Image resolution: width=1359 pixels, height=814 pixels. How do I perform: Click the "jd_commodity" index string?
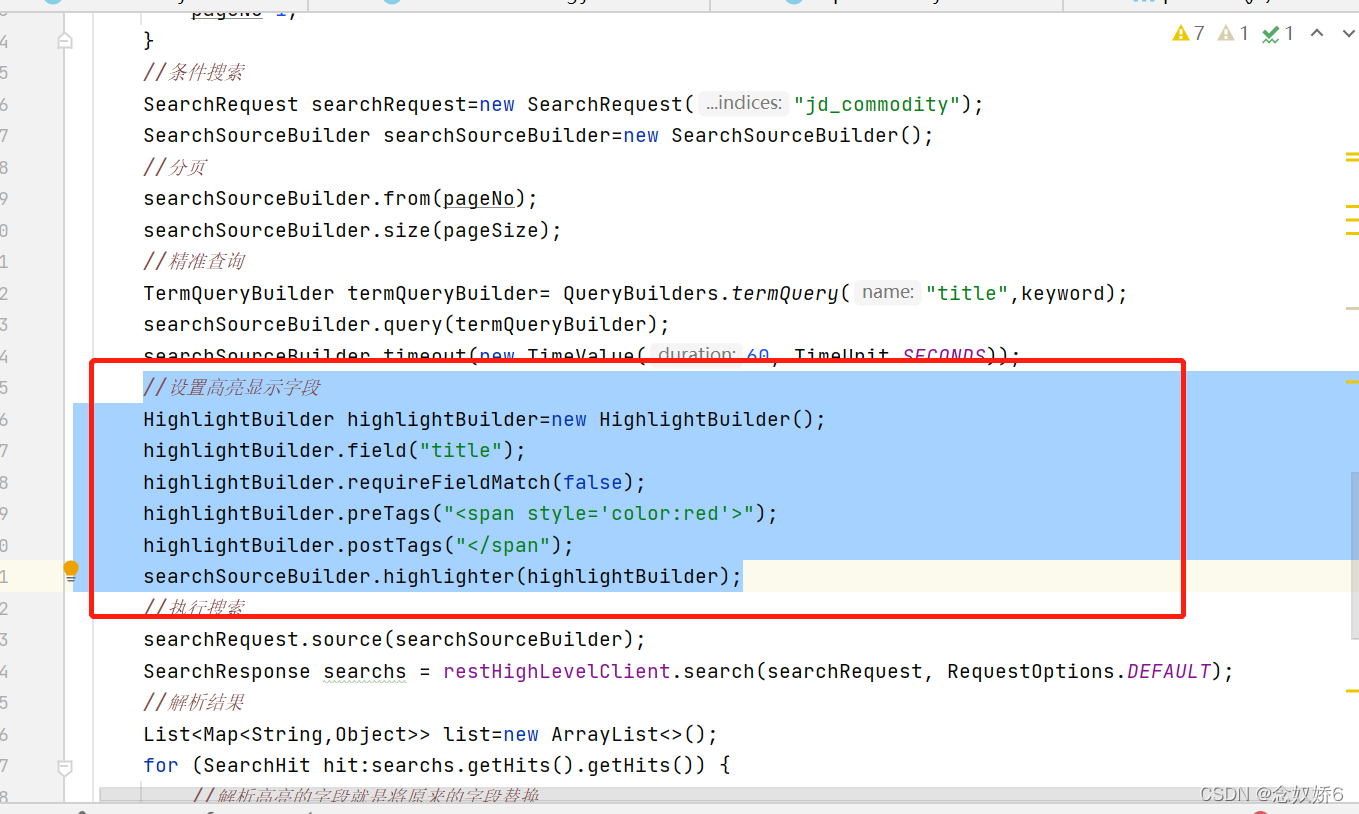(x=877, y=104)
